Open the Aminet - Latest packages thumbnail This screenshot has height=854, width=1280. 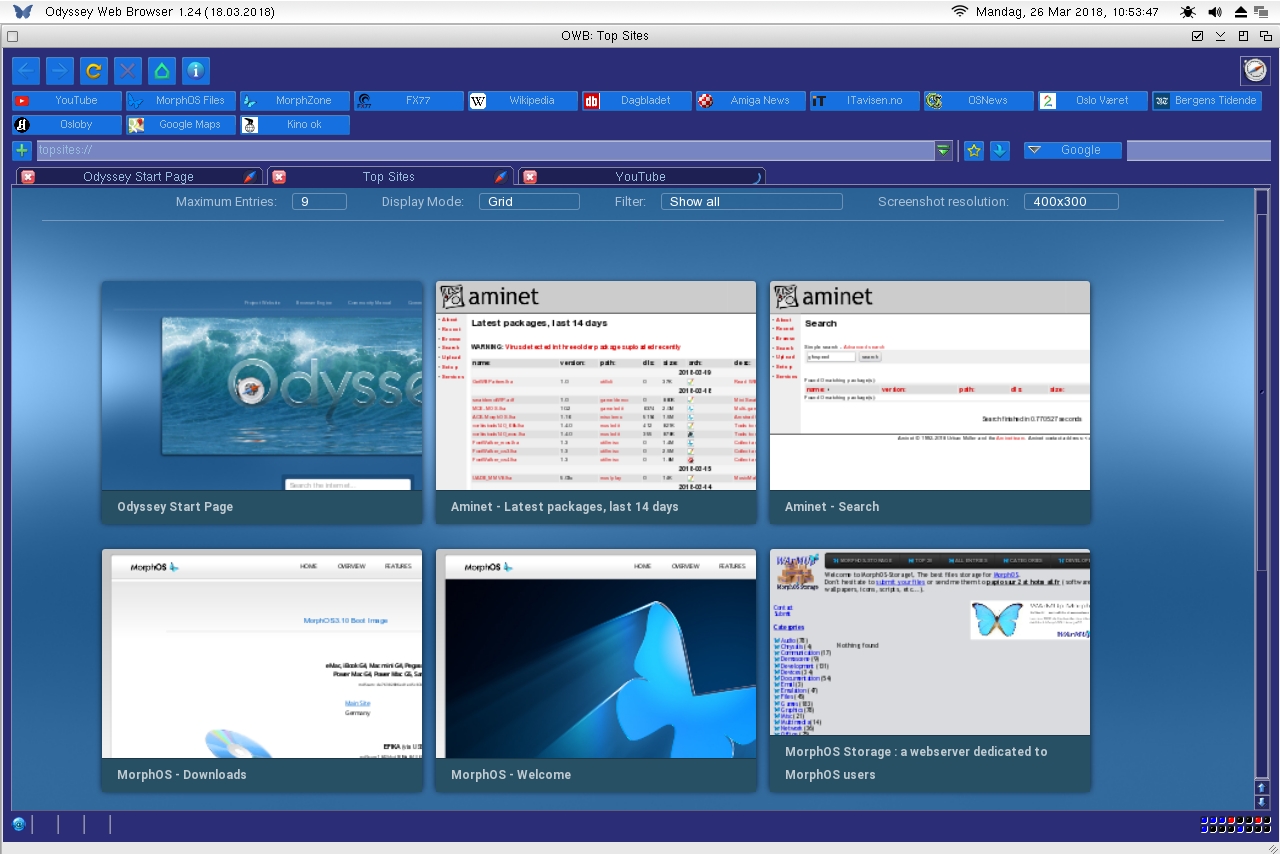pos(596,402)
